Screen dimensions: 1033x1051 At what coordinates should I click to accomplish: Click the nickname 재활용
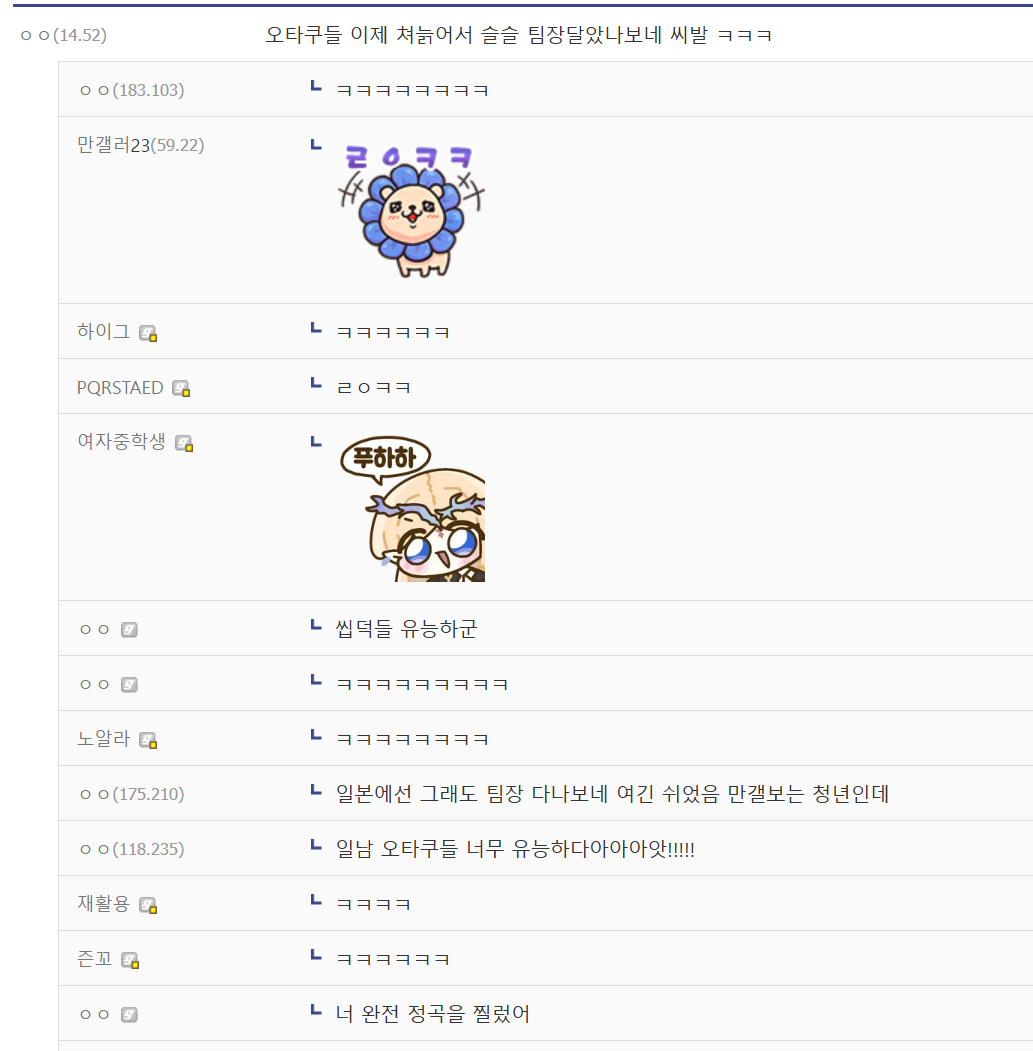point(103,904)
